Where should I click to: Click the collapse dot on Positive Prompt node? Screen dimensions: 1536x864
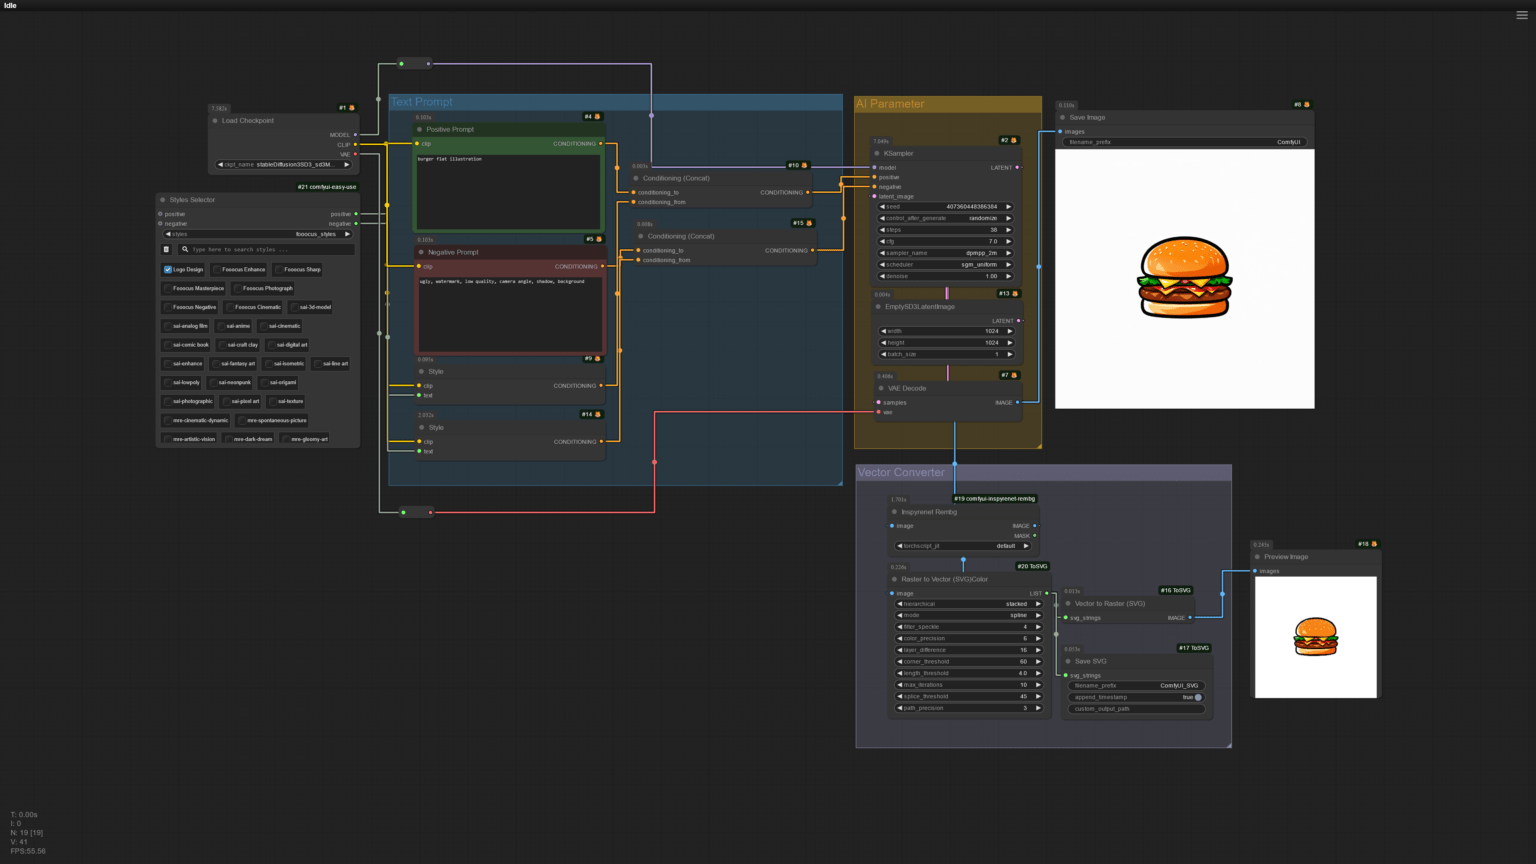419,129
